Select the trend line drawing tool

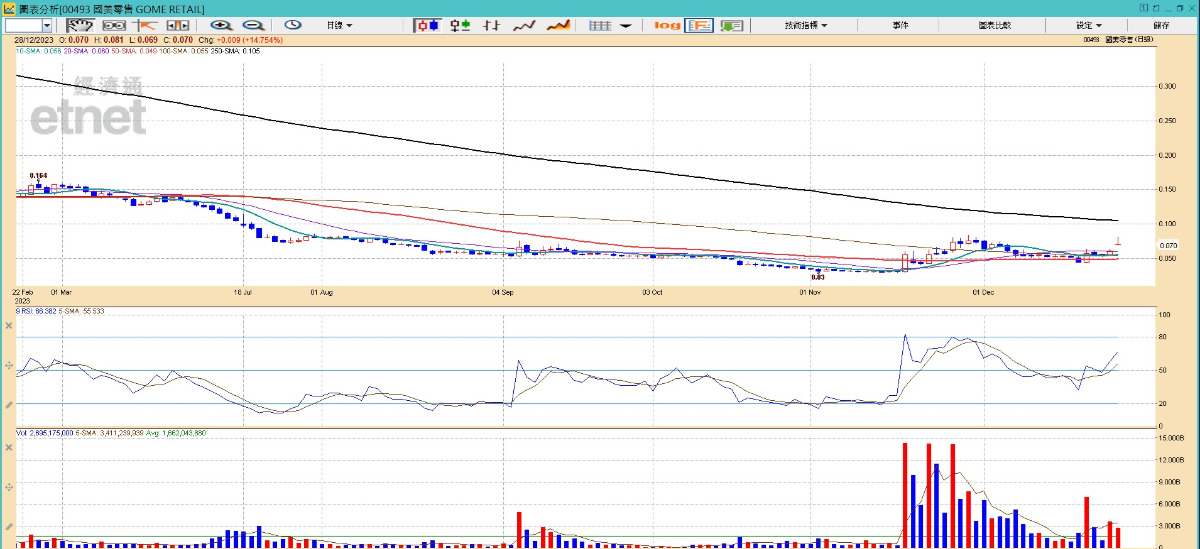tap(145, 24)
